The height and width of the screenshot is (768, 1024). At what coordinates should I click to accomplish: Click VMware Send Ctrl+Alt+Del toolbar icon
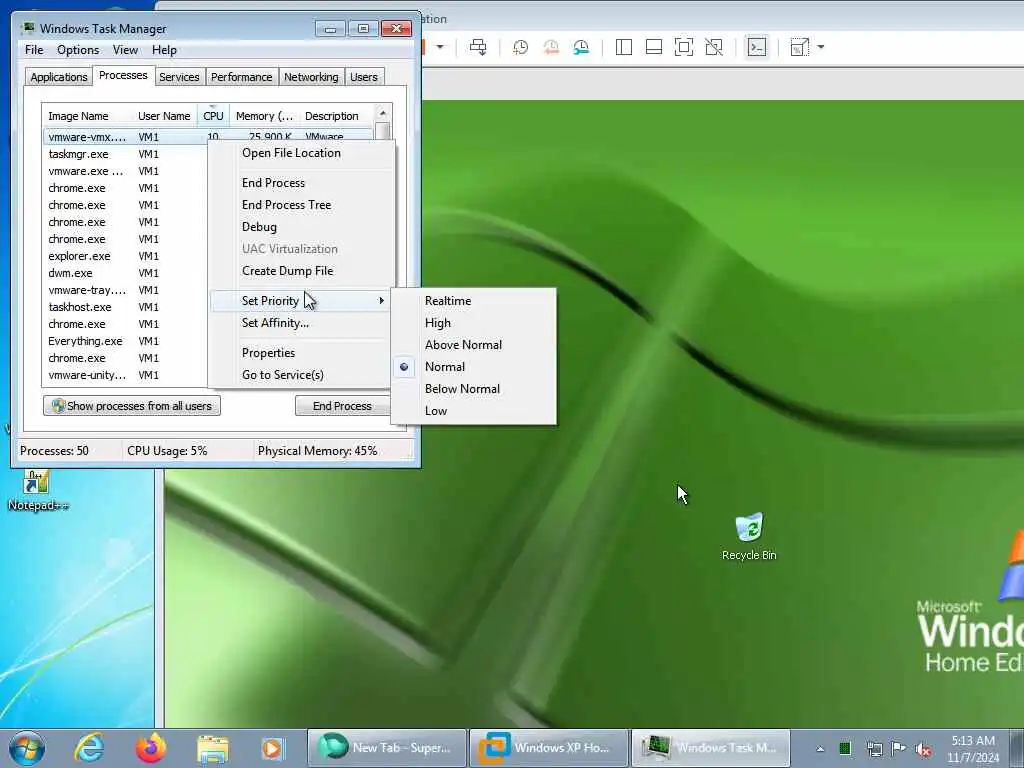pos(478,47)
